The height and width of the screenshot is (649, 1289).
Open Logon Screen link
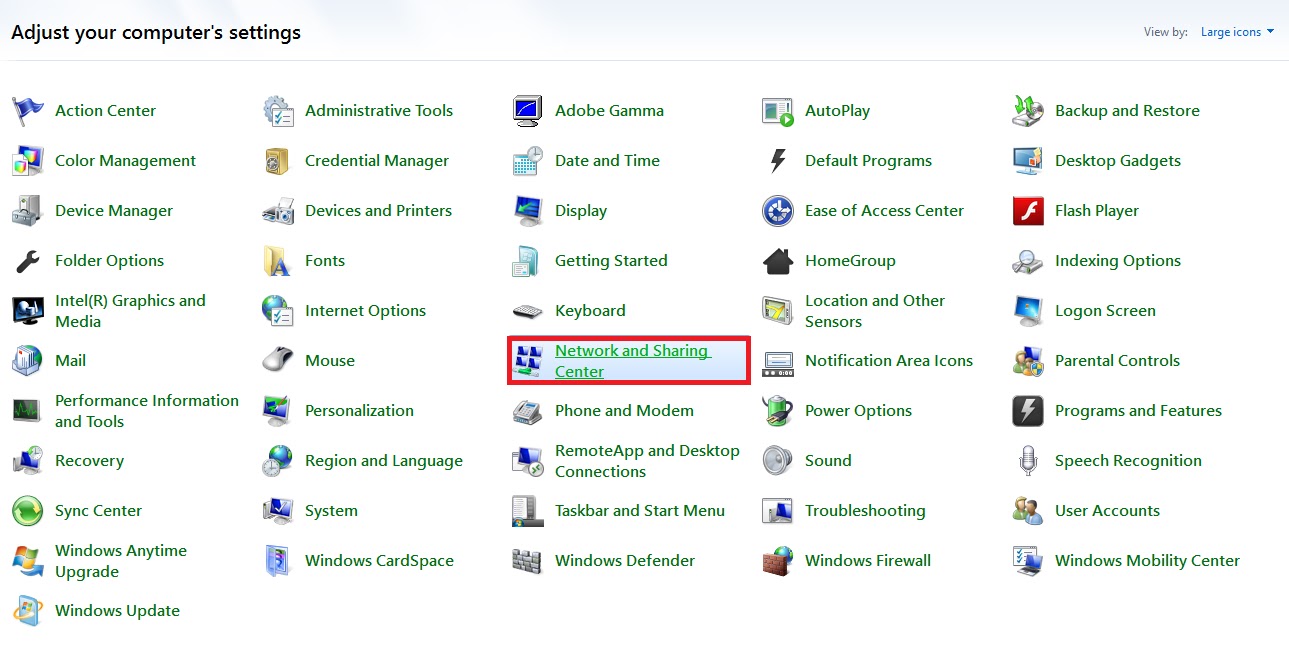pyautogui.click(x=1105, y=311)
